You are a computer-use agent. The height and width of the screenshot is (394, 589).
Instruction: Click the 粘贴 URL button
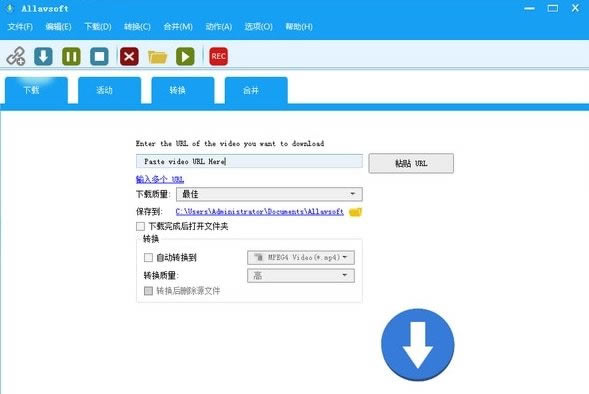pyautogui.click(x=411, y=163)
